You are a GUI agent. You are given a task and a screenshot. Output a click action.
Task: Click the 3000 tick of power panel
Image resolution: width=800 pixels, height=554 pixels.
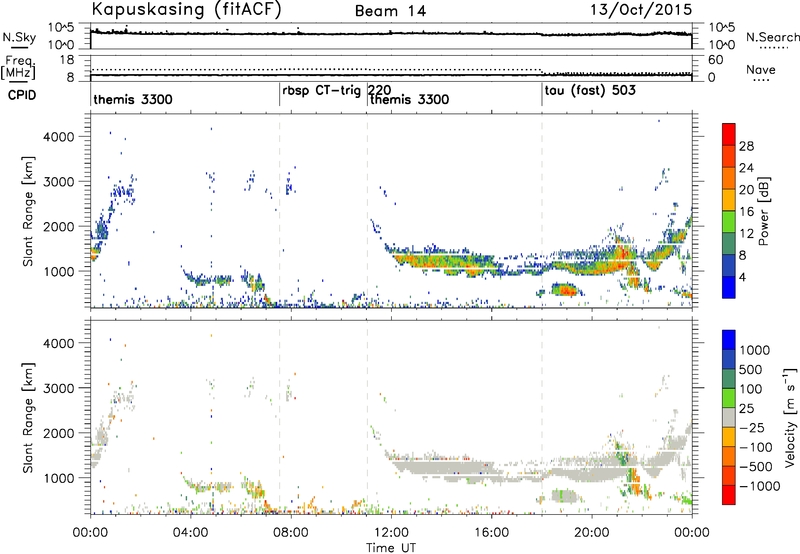[x=59, y=182]
